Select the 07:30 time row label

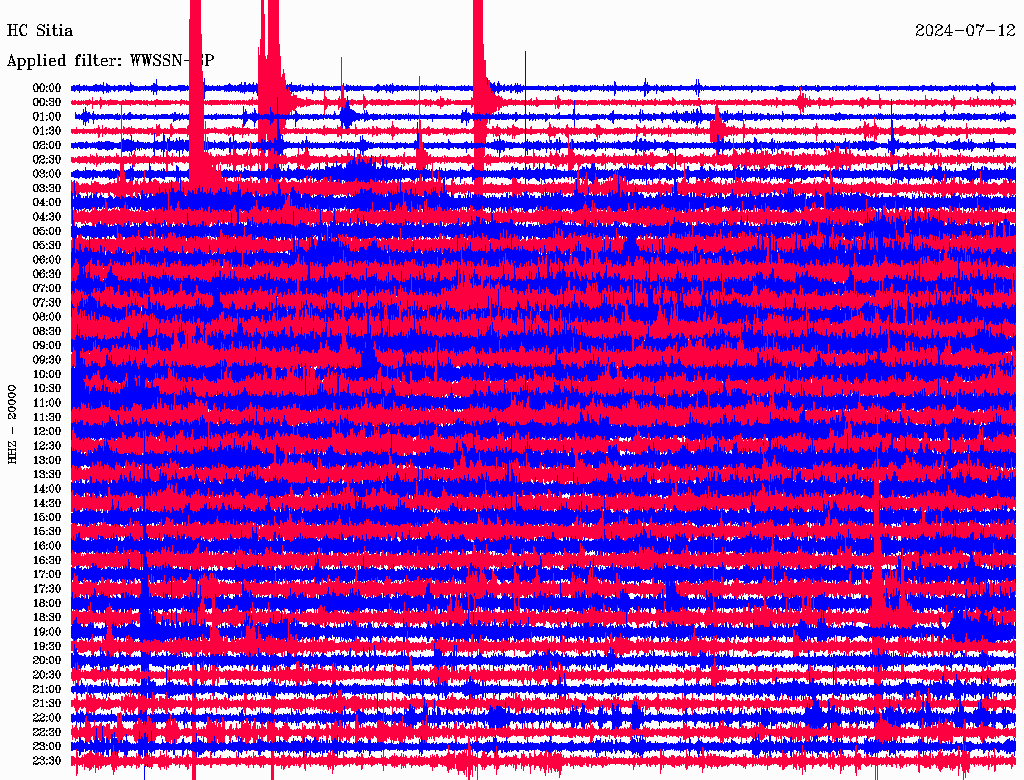point(47,302)
